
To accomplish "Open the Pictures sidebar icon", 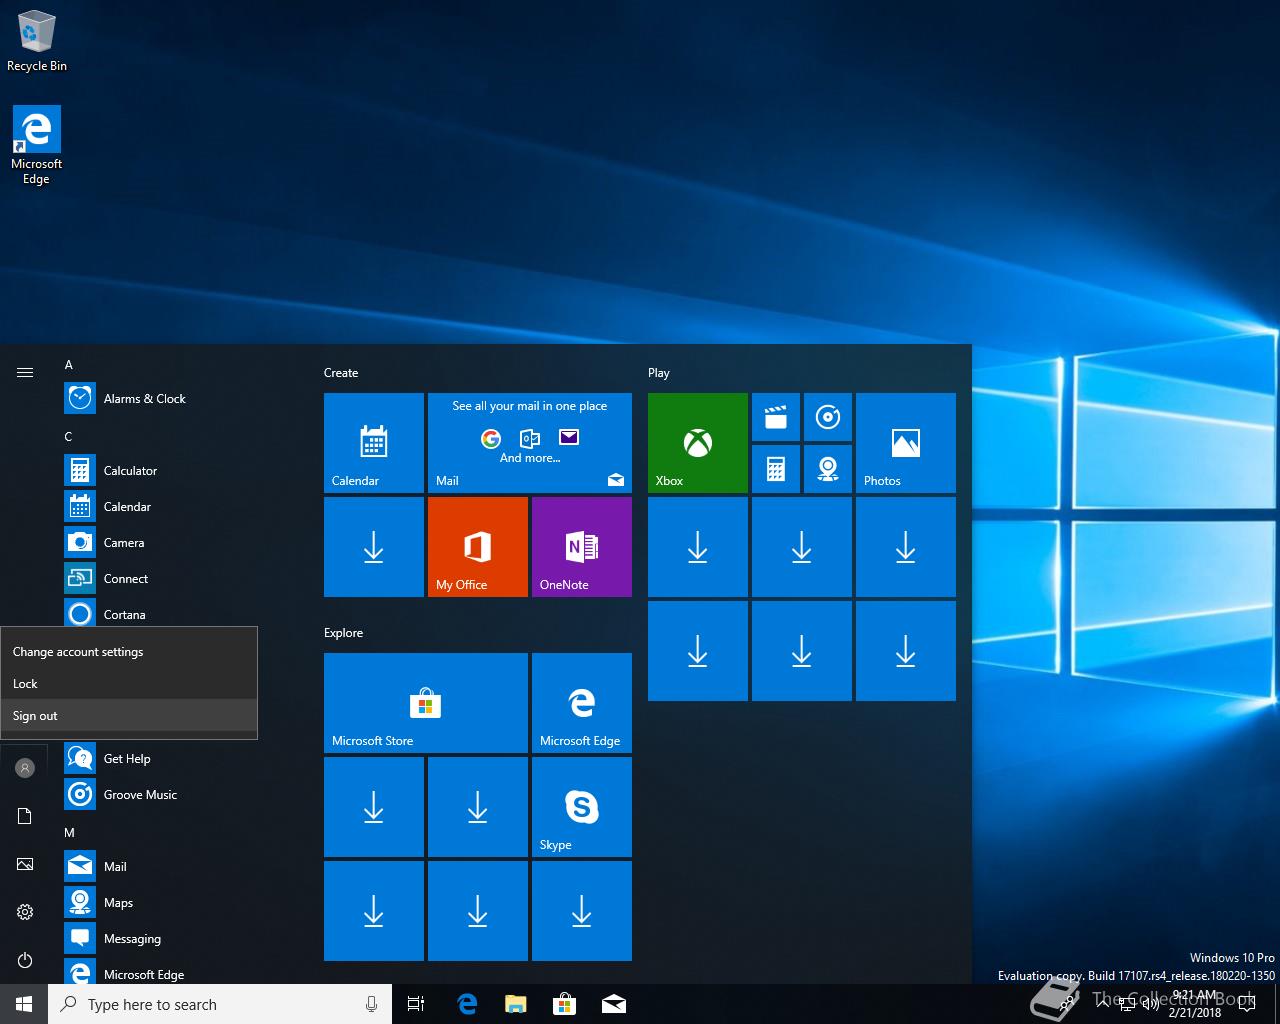I will 25,864.
